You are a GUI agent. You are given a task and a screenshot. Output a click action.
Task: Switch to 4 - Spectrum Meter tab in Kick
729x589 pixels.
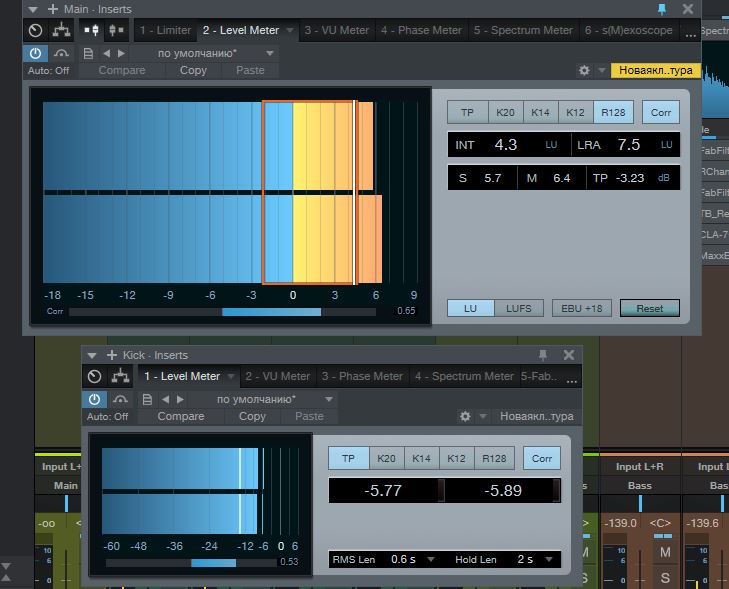(x=464, y=376)
